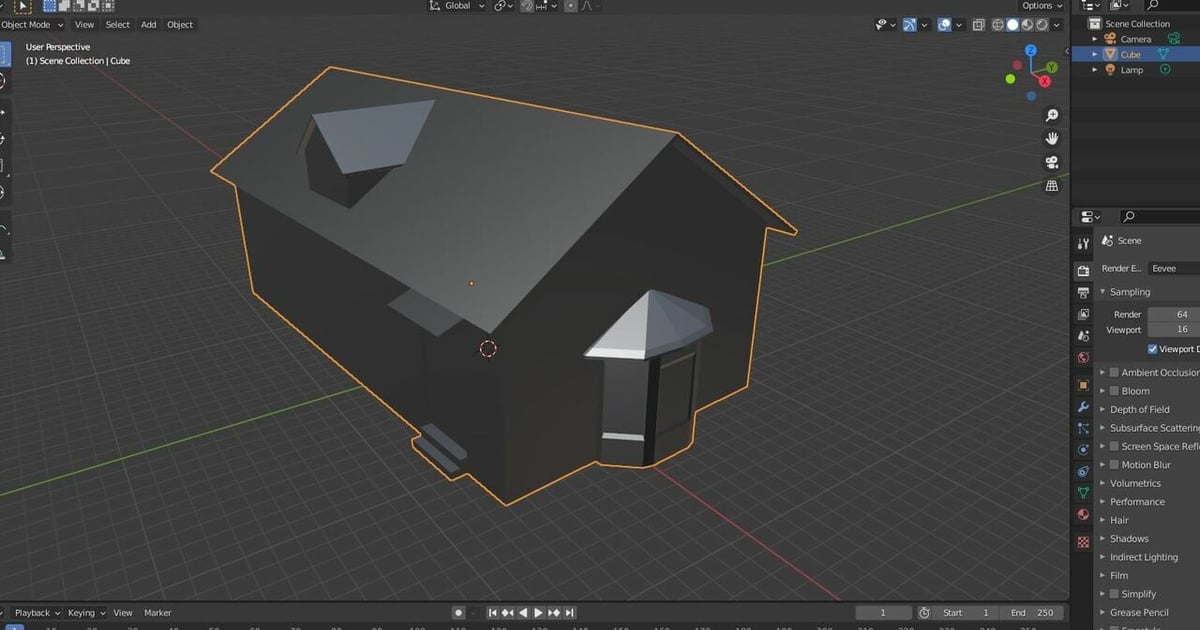
Task: Select solid viewport shading mode
Action: pyautogui.click(x=1012, y=25)
